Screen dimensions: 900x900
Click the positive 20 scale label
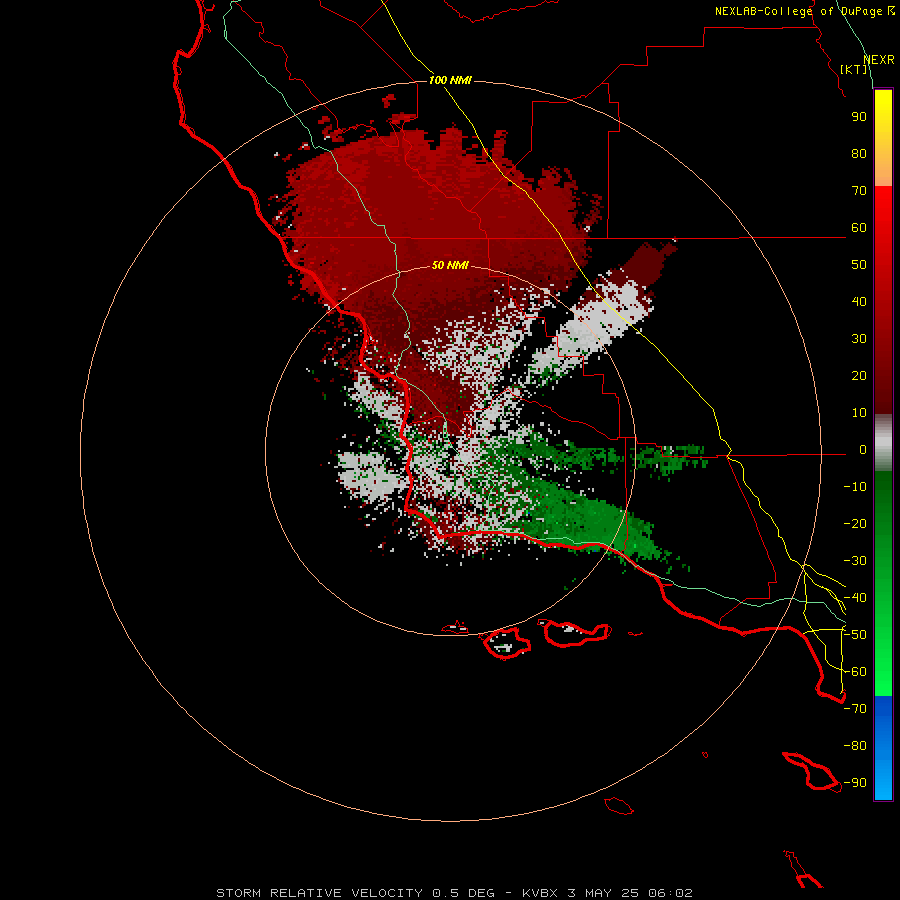[x=859, y=376]
